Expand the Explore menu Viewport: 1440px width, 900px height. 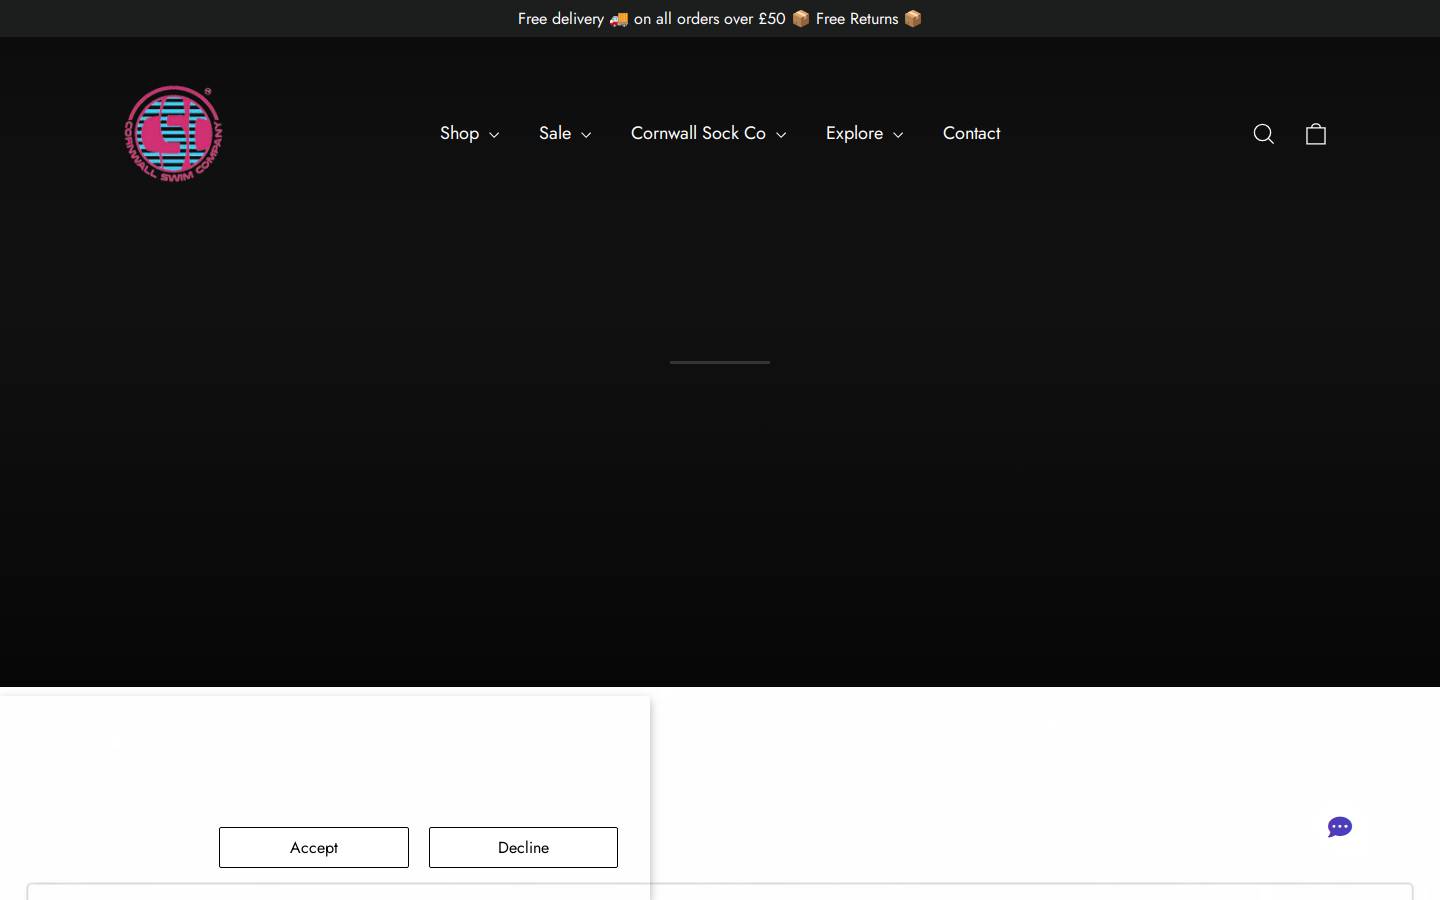(x=864, y=133)
